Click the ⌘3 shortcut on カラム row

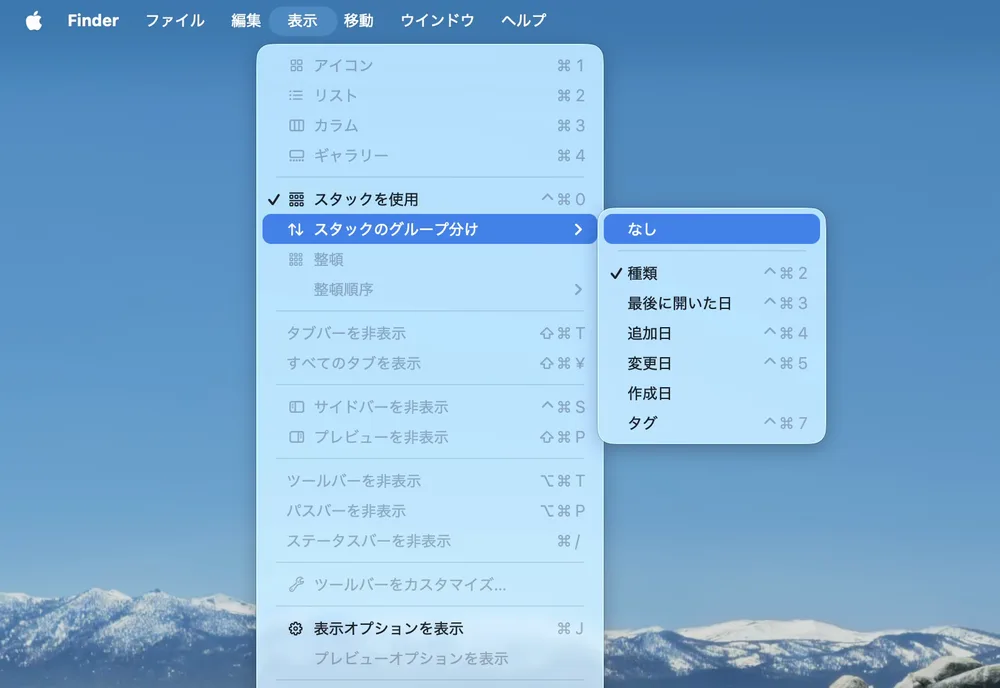571,126
